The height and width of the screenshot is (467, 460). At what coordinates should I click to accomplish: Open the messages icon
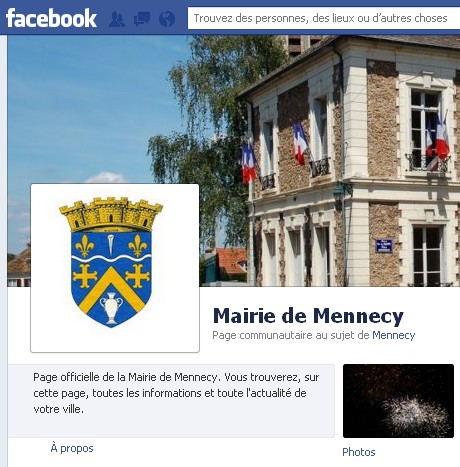142,19
